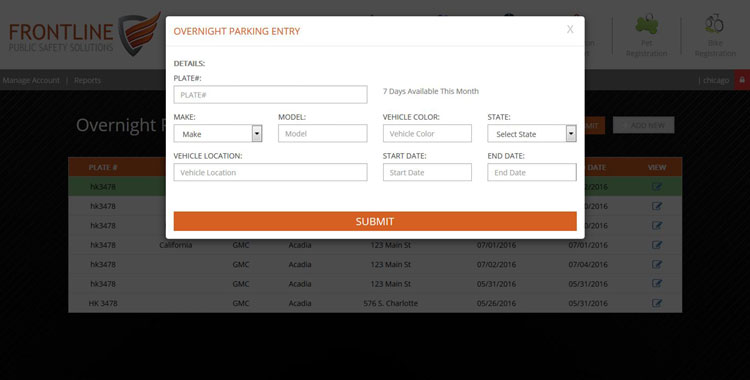Click the Start Date field
The image size is (750, 380).
pyautogui.click(x=427, y=172)
